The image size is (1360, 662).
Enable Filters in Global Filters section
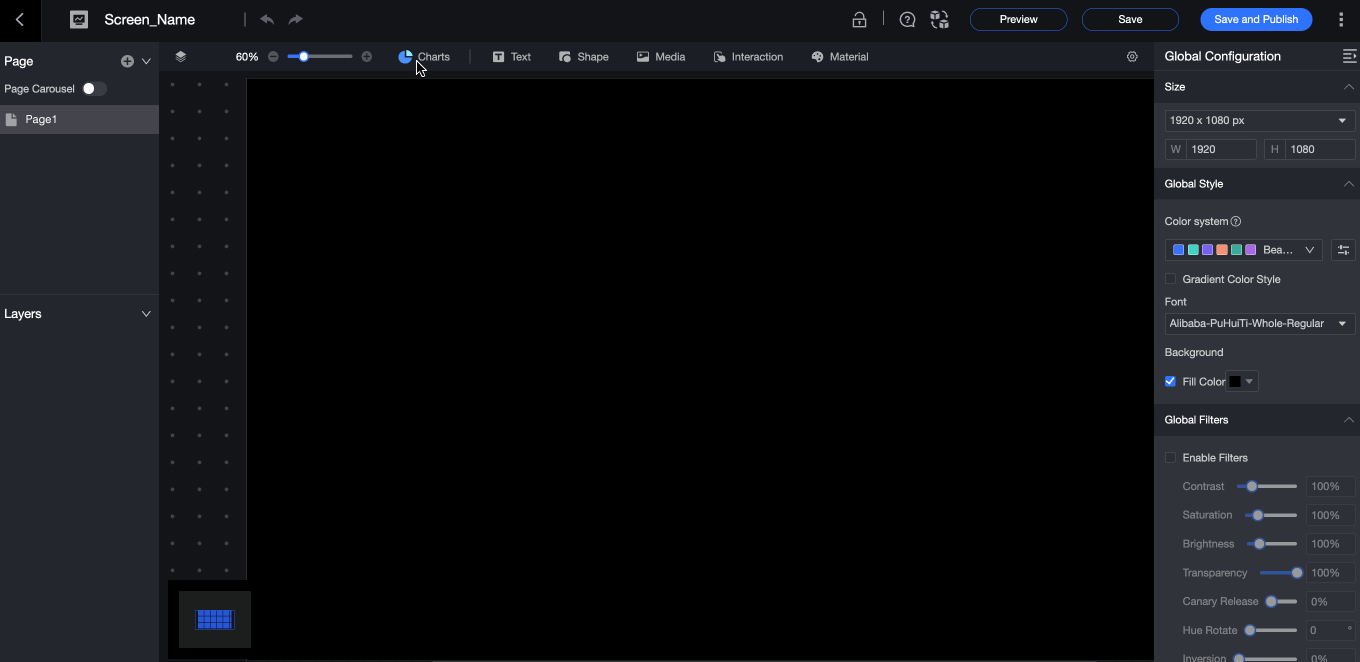tap(1170, 457)
